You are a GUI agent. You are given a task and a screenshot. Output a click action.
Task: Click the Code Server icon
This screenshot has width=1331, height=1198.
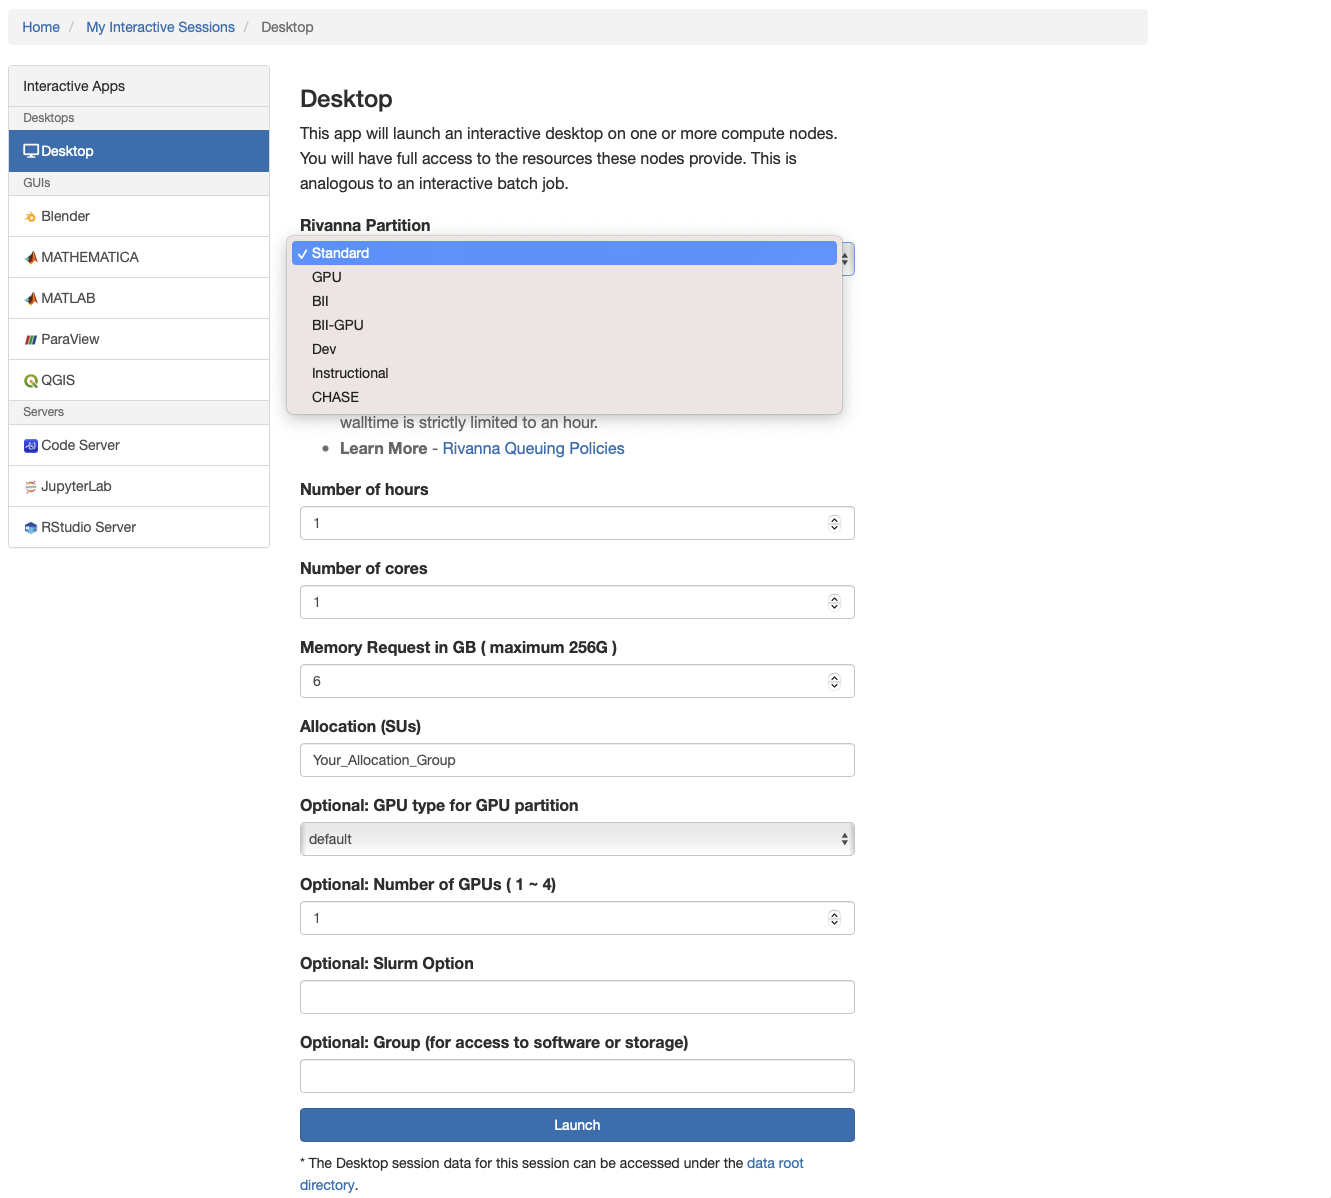pyautogui.click(x=31, y=446)
